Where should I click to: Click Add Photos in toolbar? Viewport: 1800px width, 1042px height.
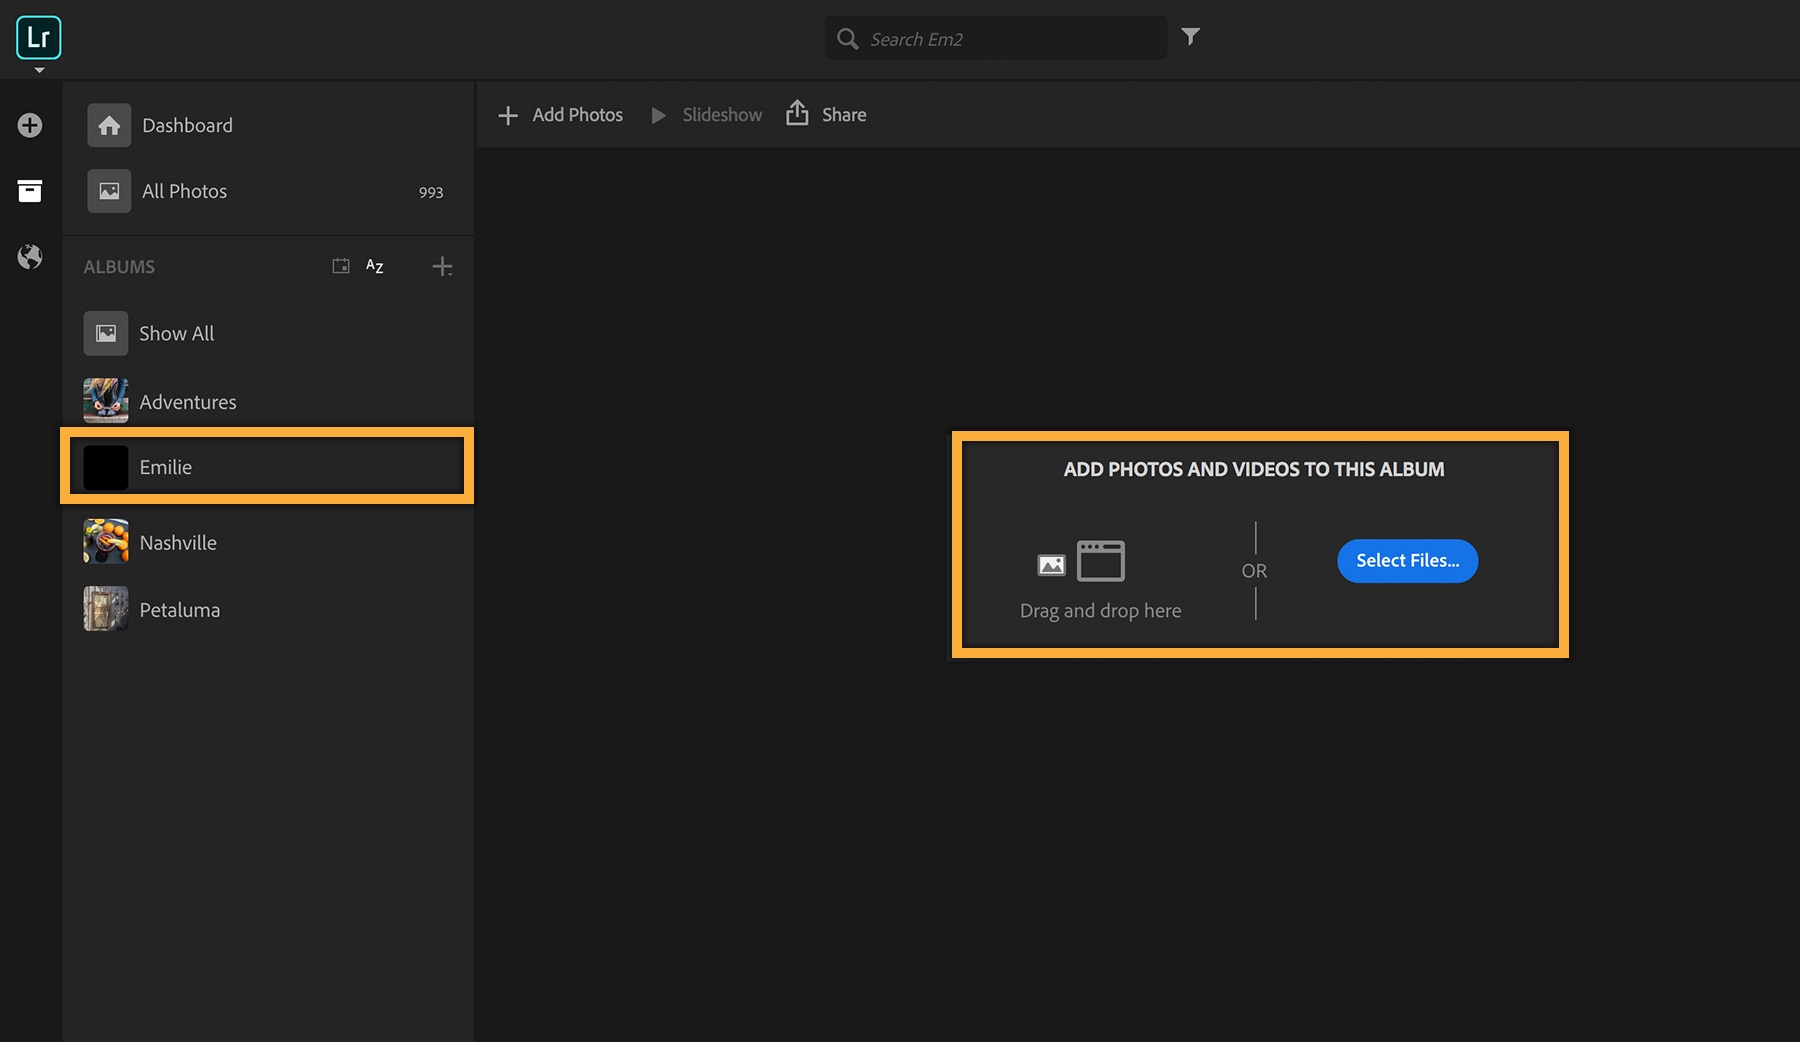(x=577, y=115)
